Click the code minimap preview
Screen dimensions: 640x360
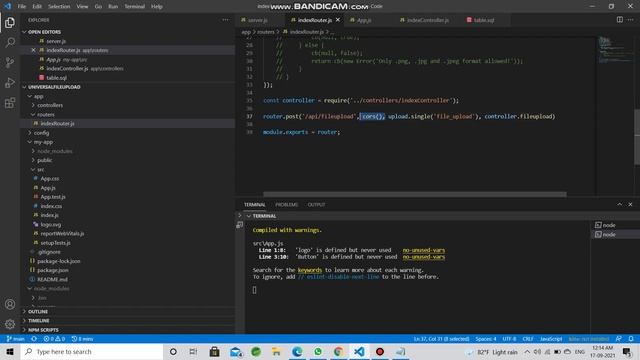pos(615,50)
